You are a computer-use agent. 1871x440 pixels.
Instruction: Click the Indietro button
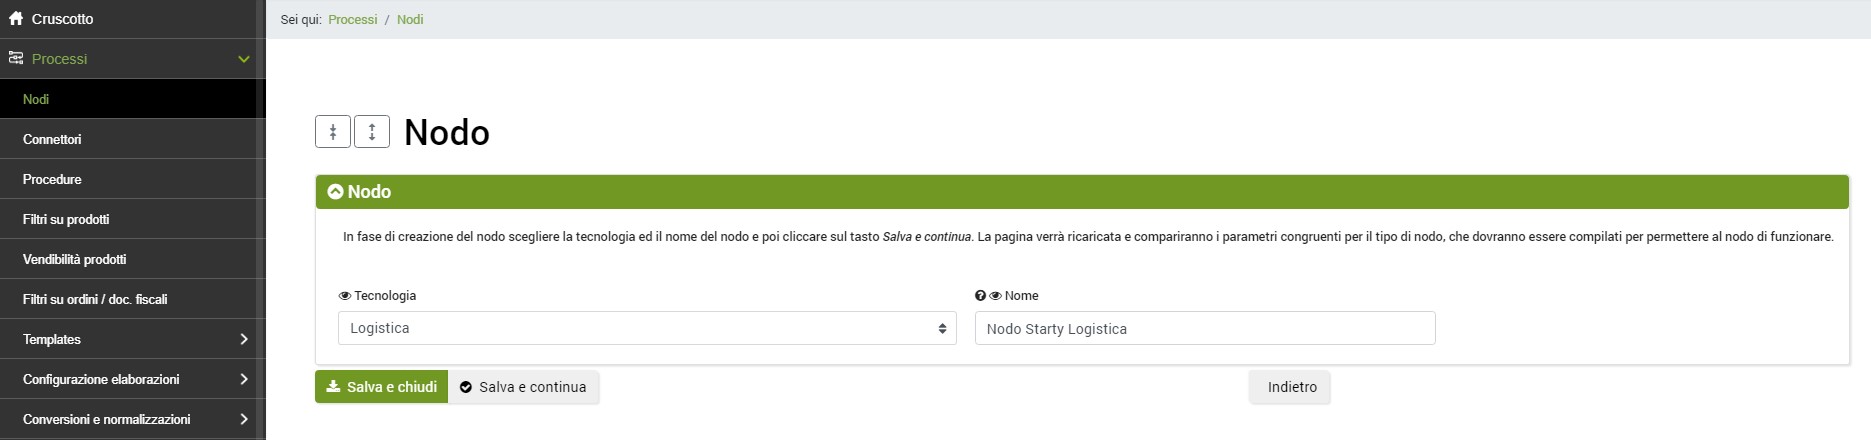[x=1291, y=387]
